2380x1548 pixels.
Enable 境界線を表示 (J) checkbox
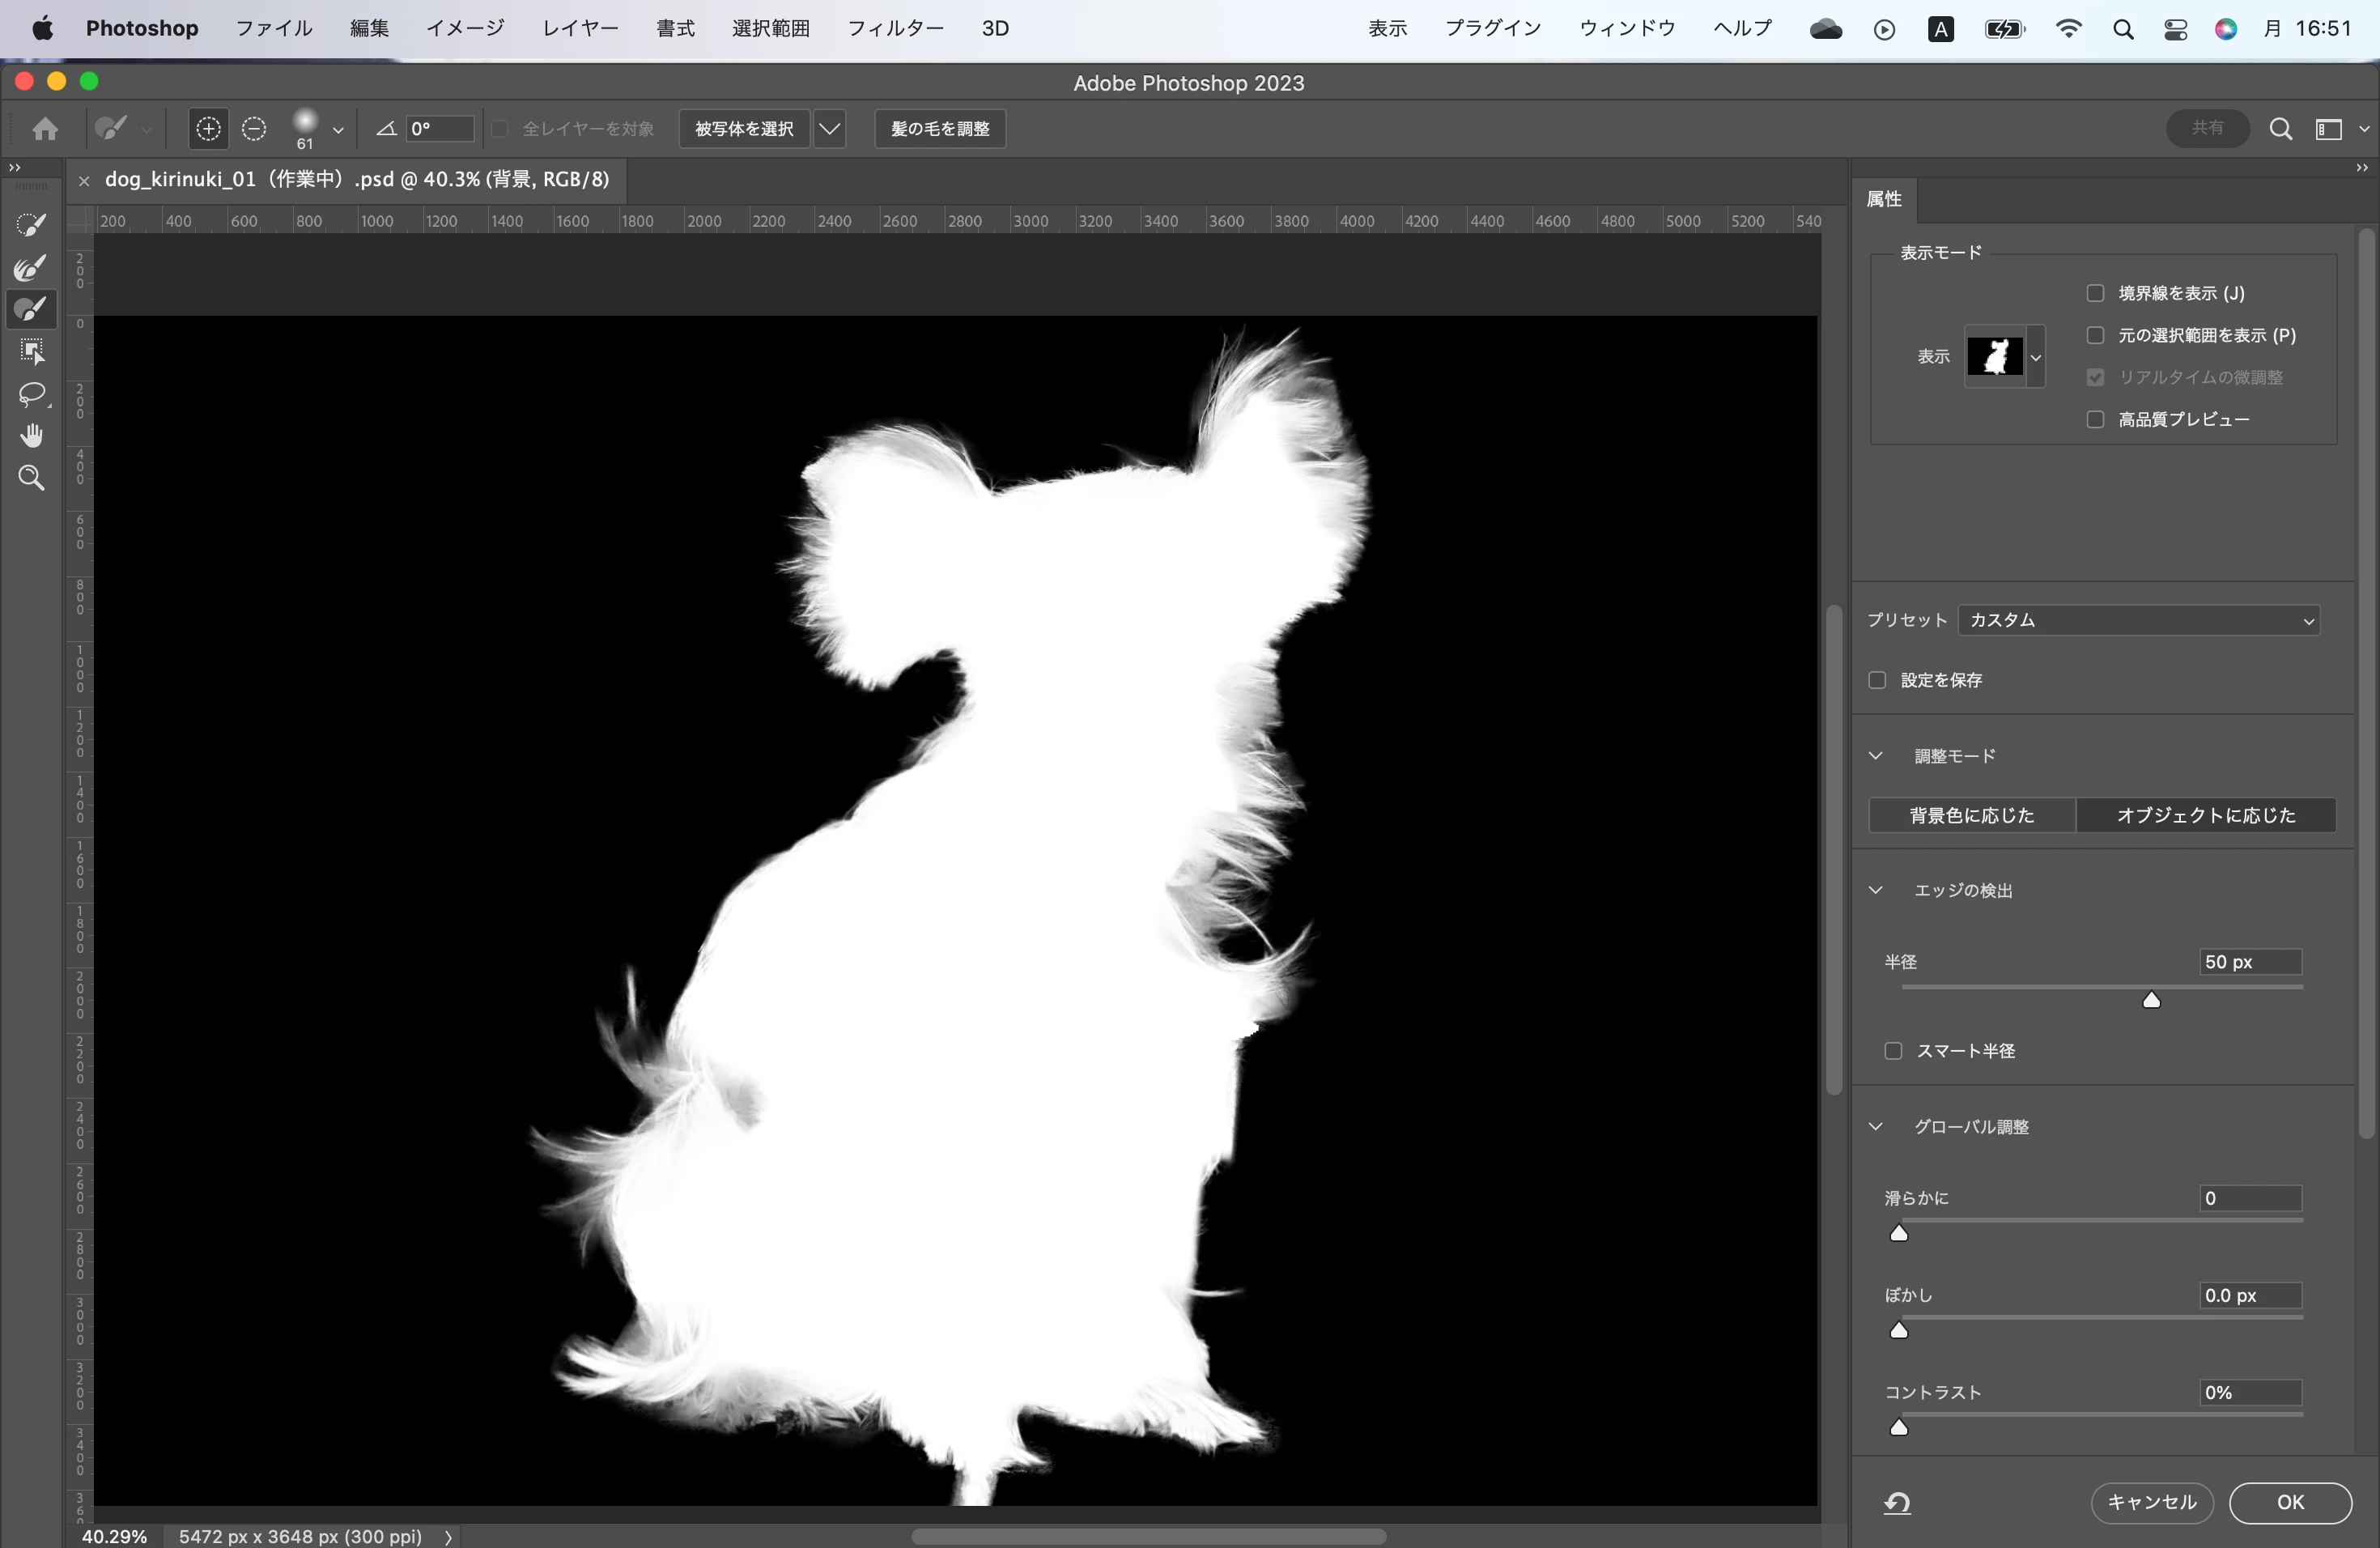[2095, 293]
